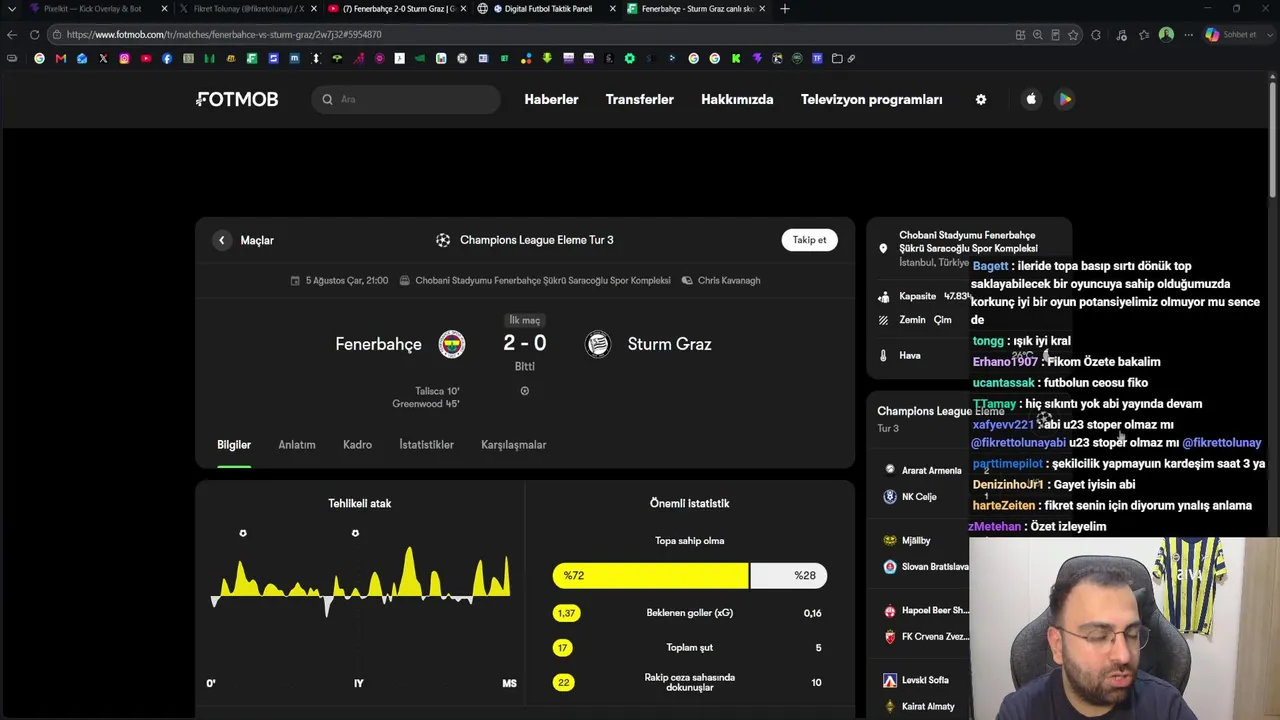This screenshot has width=1280, height=720.
Task: Click the Greenwood 45' goal scorer text
Action: [426, 404]
